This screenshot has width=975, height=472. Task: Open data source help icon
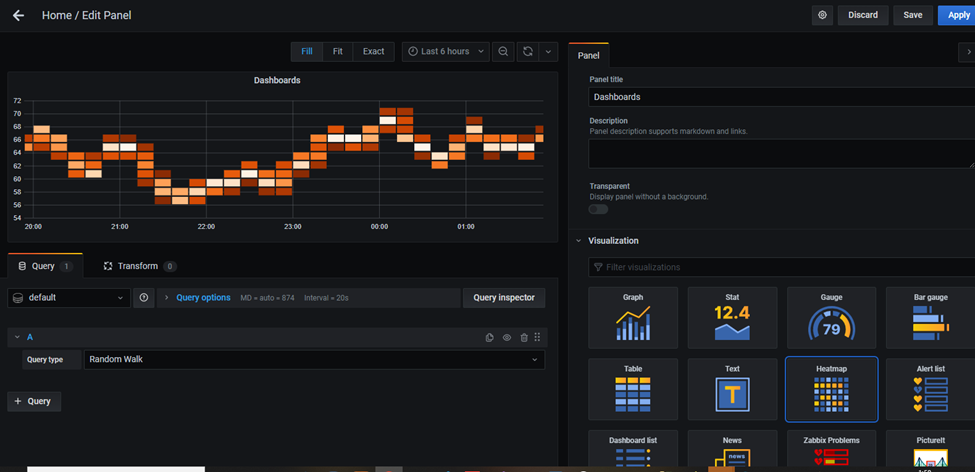coord(144,298)
